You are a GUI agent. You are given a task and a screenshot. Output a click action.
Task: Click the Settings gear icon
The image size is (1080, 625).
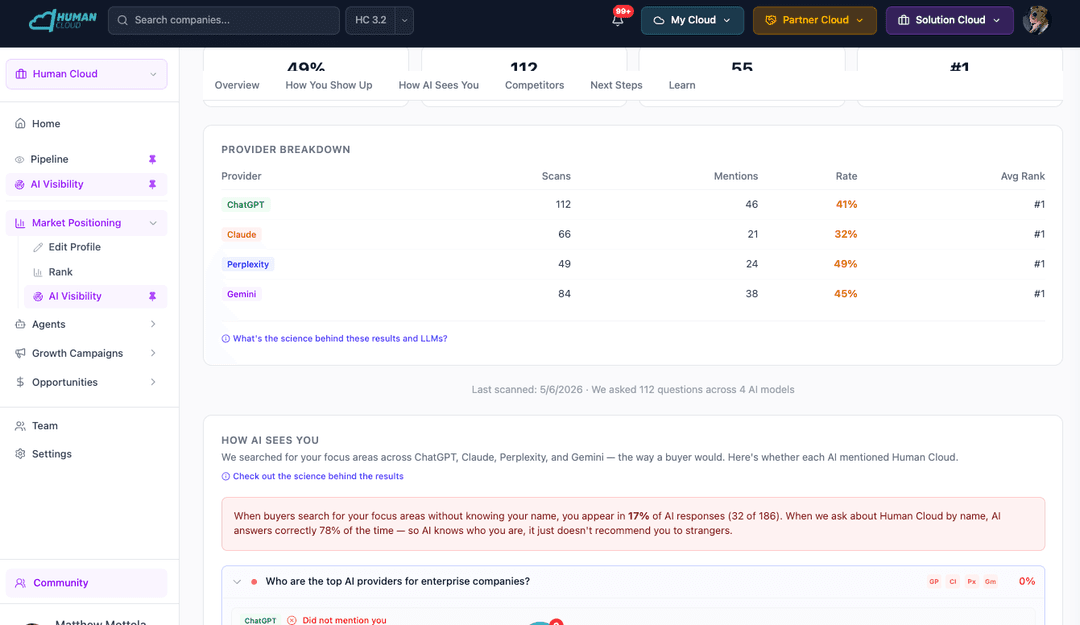pos(20,454)
